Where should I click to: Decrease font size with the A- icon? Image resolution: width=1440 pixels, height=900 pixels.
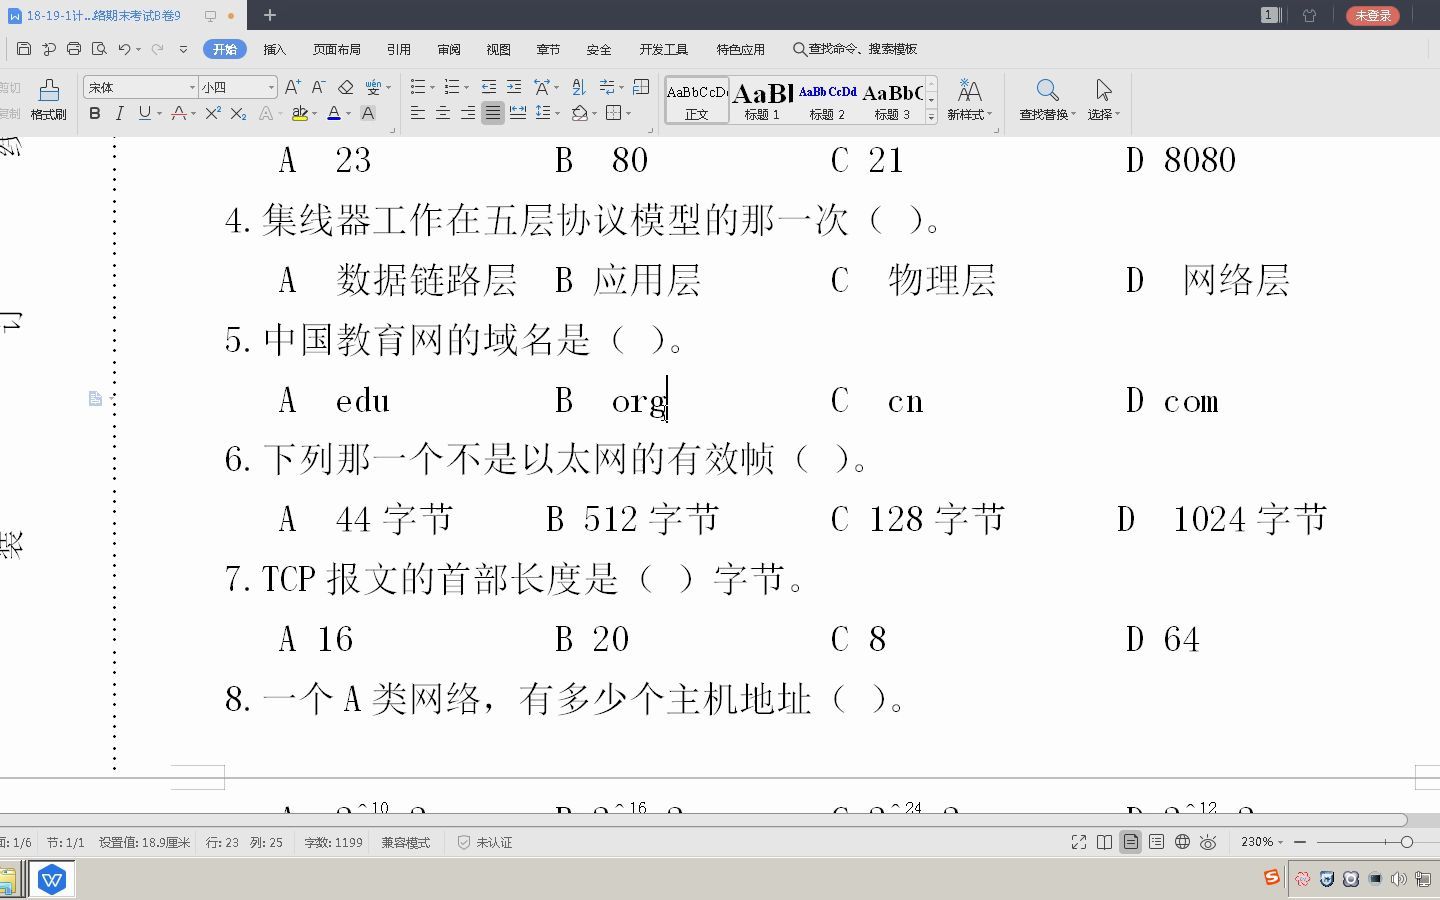coord(318,88)
